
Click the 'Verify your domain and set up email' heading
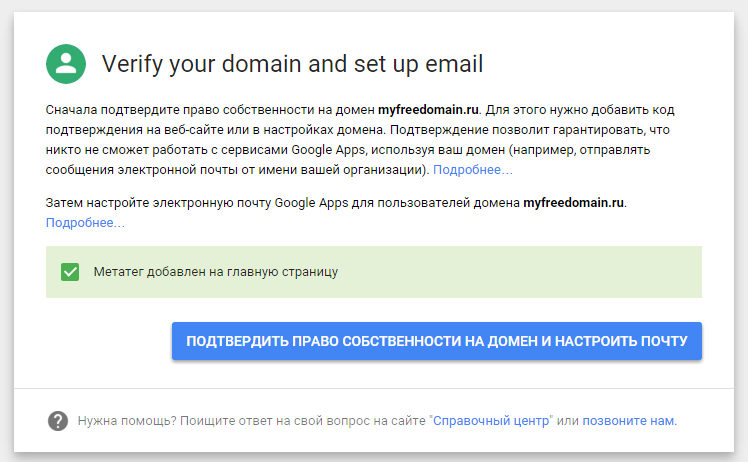(292, 65)
